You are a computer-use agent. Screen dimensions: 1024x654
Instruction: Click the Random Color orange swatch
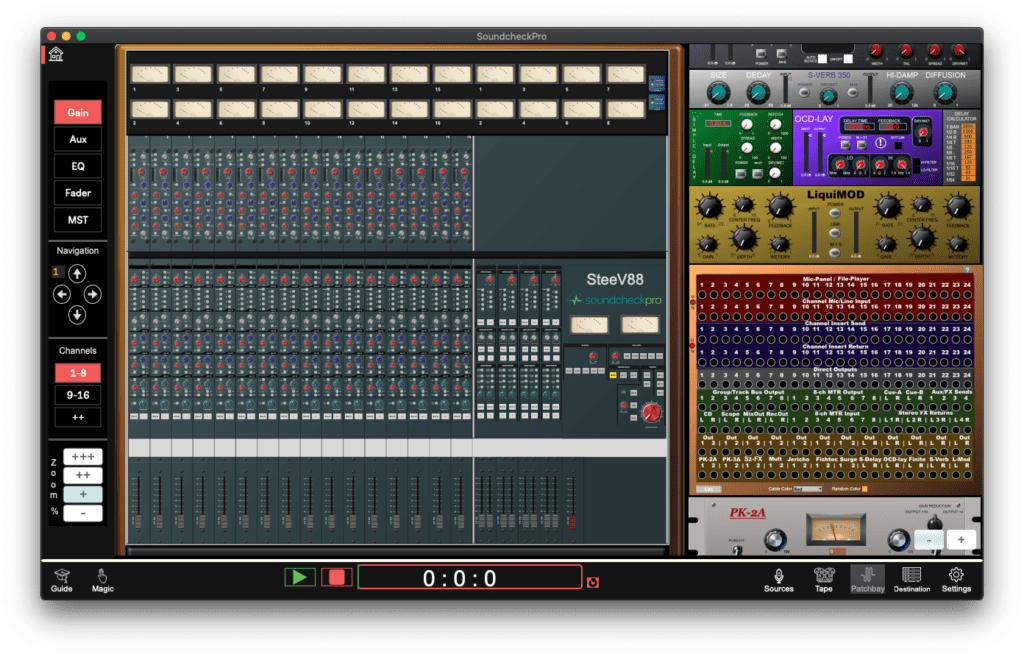coord(865,489)
